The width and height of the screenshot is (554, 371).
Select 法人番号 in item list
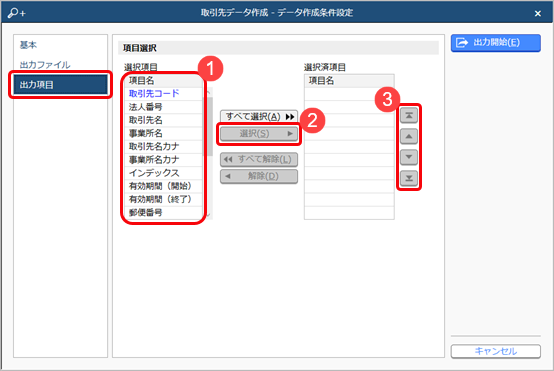[x=163, y=107]
